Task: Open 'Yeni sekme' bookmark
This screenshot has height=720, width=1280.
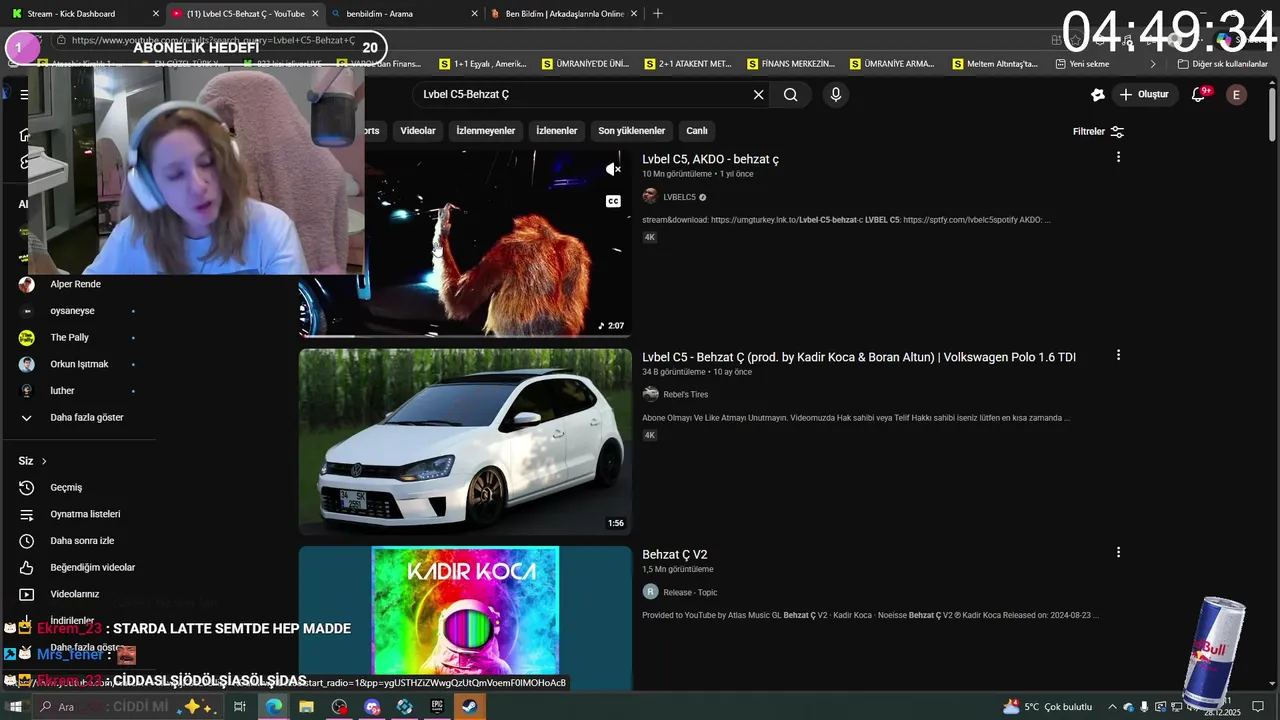Action: click(x=1082, y=64)
